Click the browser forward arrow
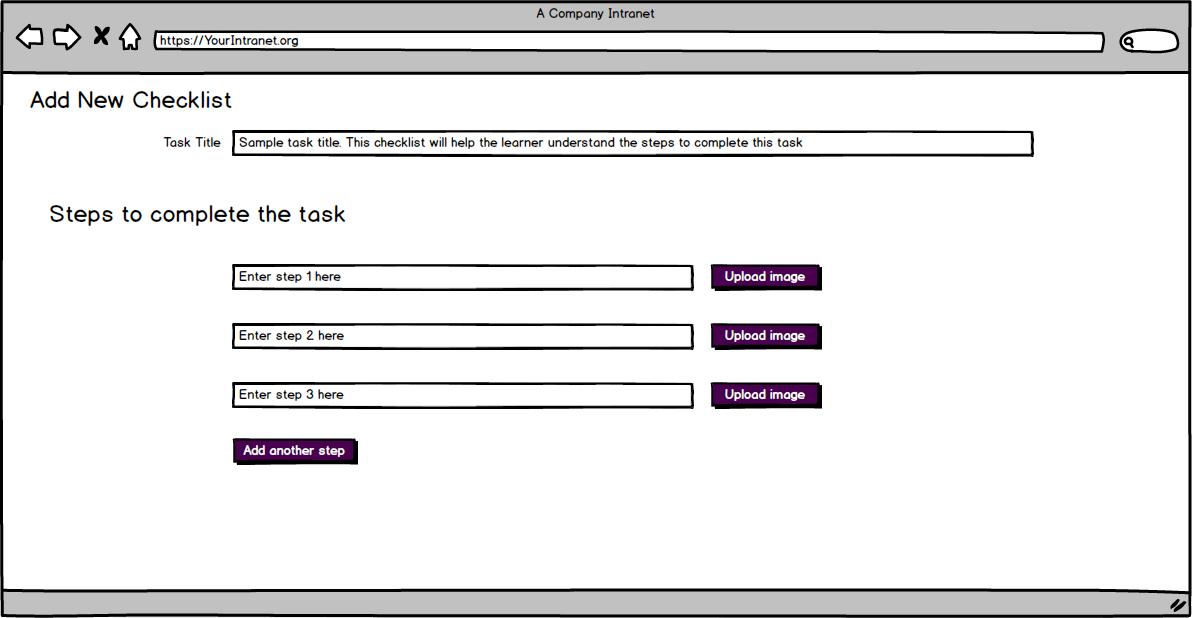 [x=67, y=36]
